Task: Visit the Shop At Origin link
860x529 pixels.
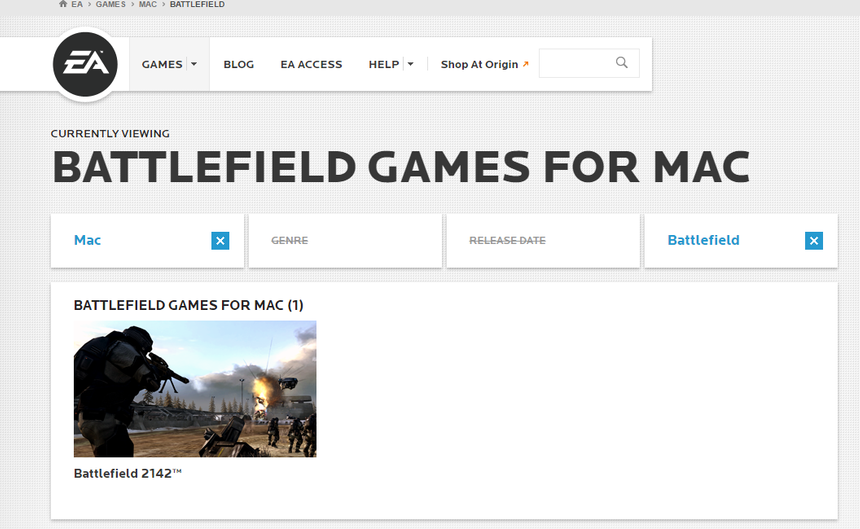Action: point(484,64)
